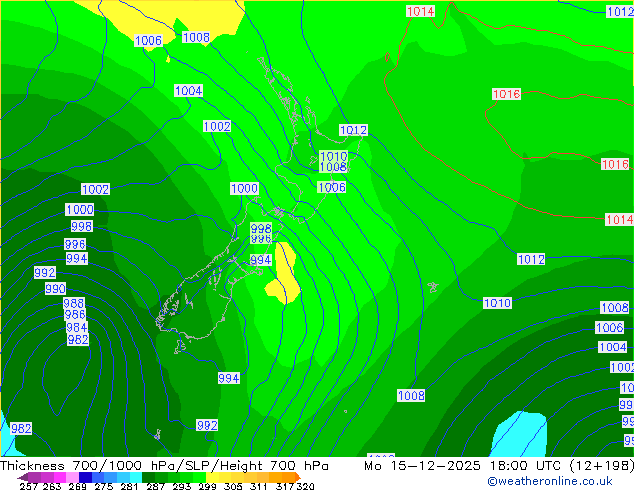The image size is (634, 490).
Task: Click the legend value 287
Action: point(155,486)
